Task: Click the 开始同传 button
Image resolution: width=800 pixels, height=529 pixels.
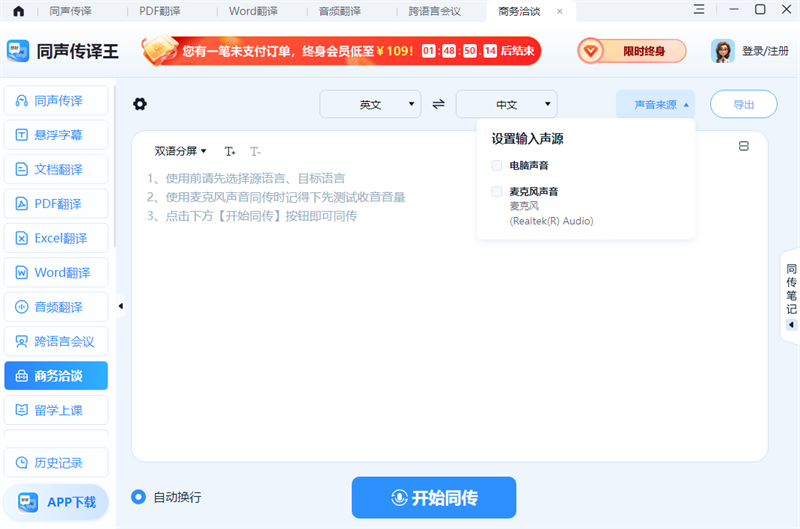Action: [x=433, y=497]
